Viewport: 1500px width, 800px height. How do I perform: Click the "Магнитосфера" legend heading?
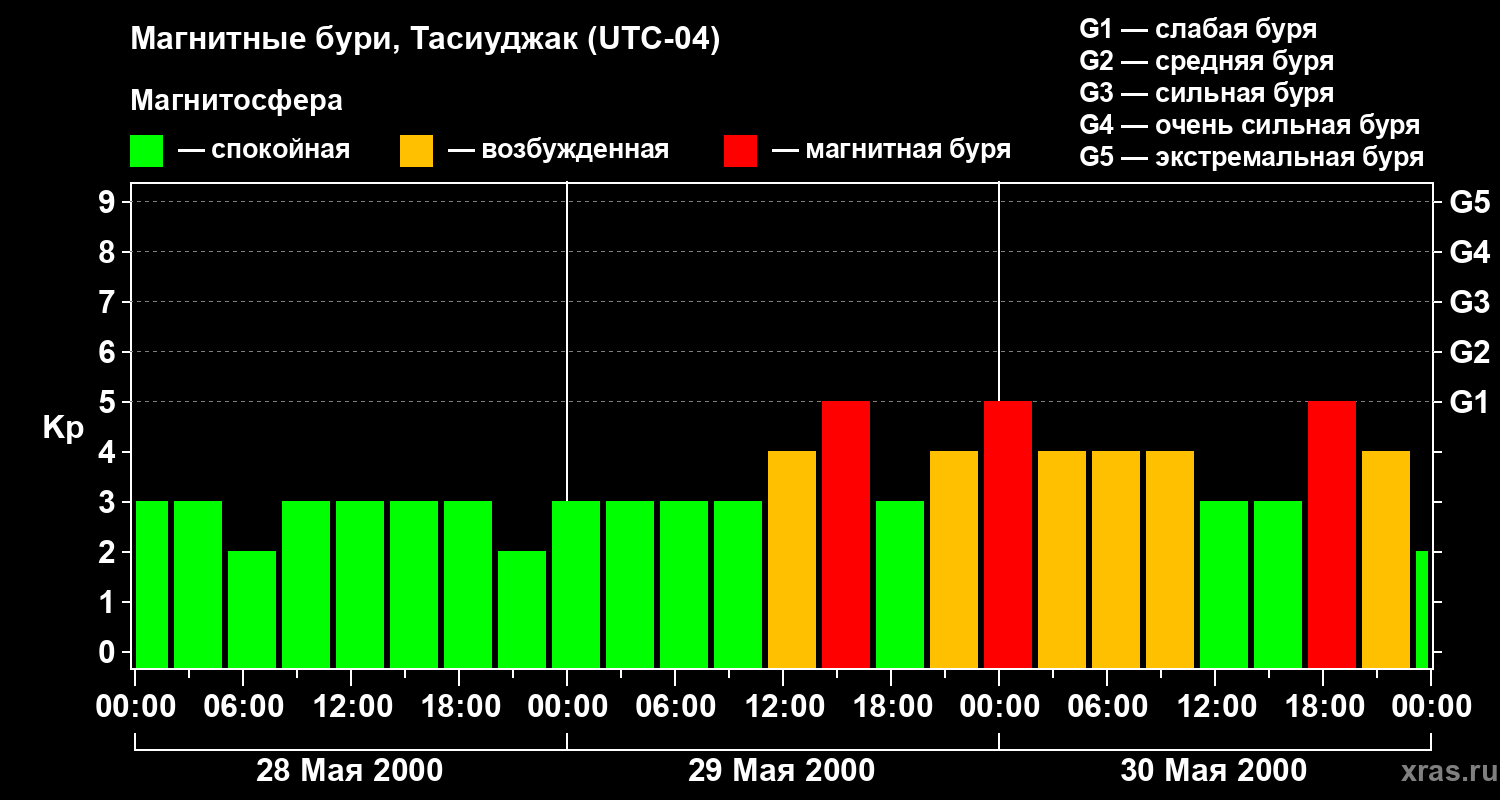pyautogui.click(x=236, y=101)
